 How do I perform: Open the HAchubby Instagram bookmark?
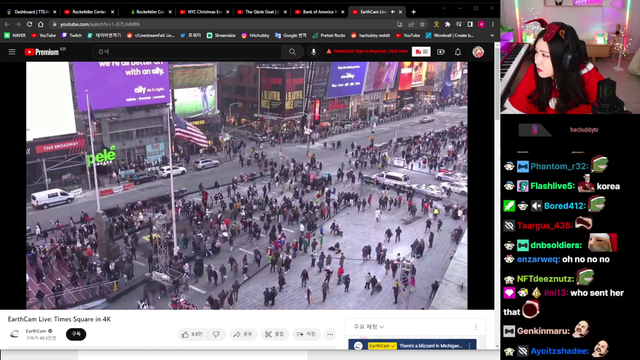pyautogui.click(x=256, y=36)
